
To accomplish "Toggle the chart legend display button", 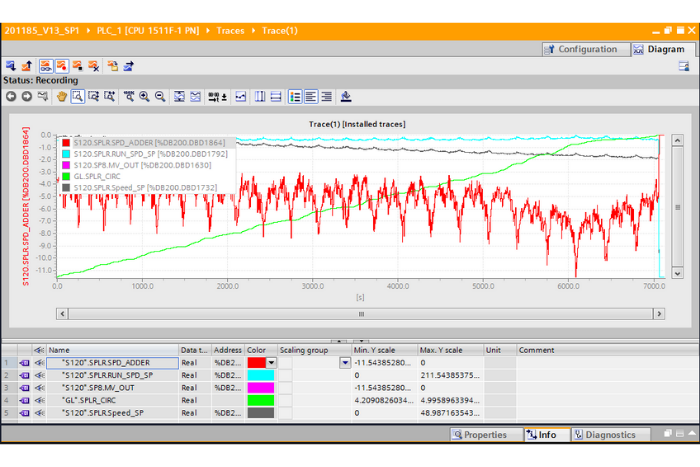I will 295,97.
